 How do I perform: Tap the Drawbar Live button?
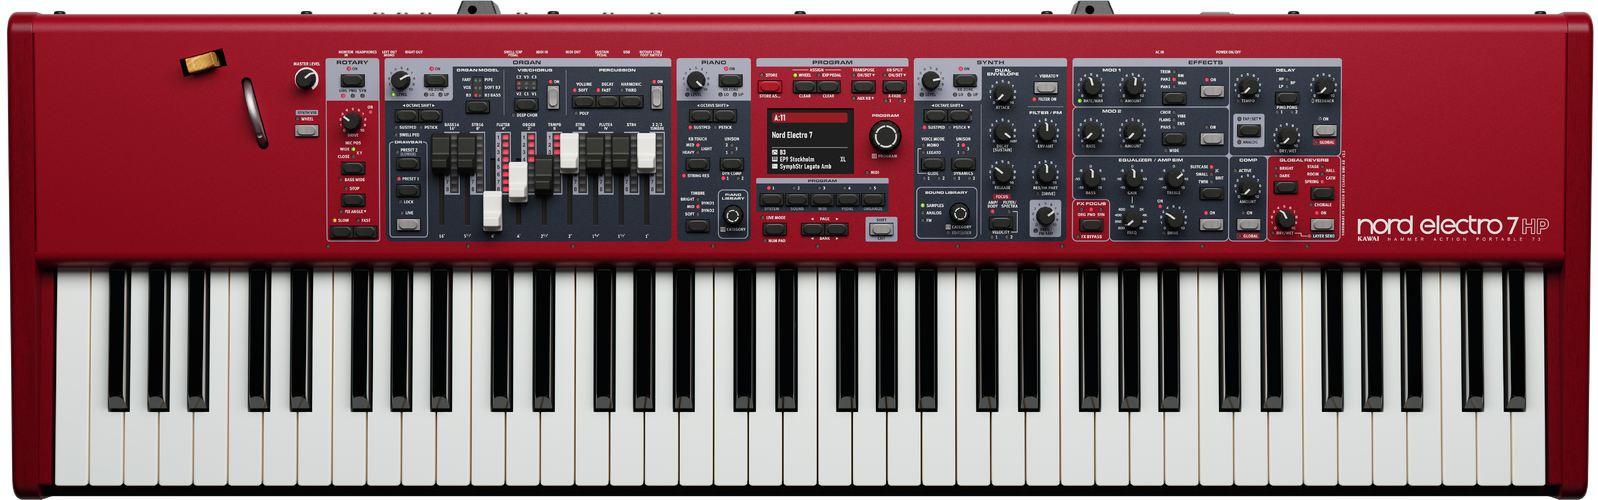(408, 224)
